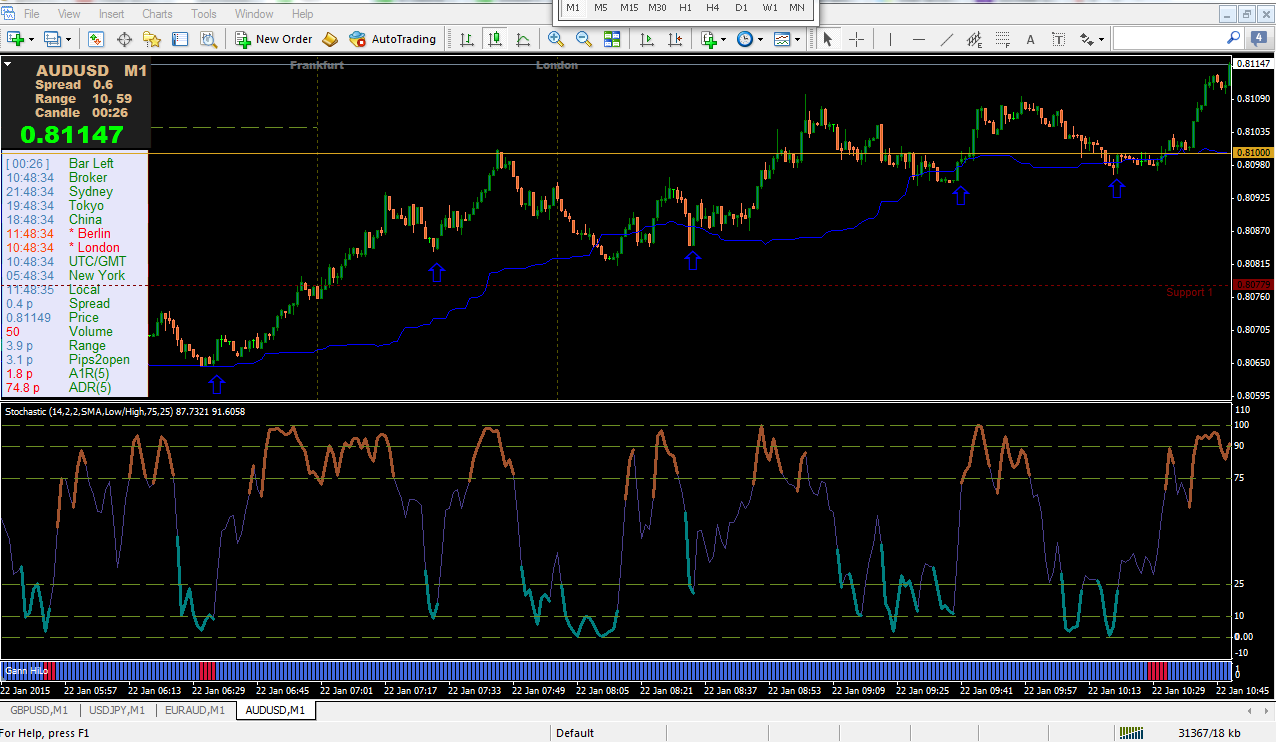Launch the Strategy Tester icon

208,39
